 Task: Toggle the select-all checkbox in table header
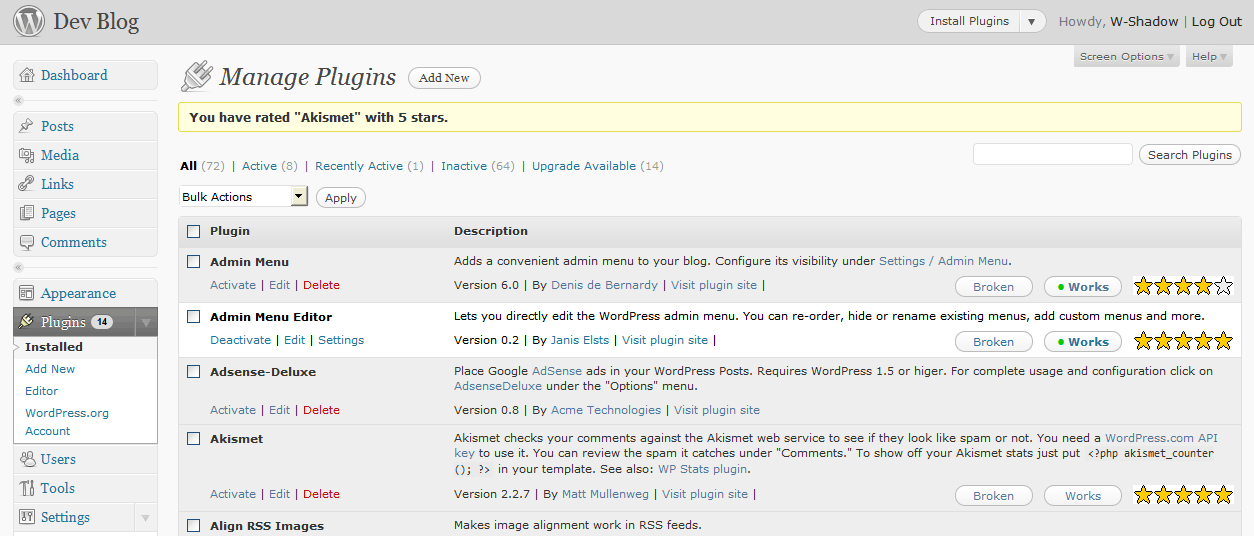(194, 232)
